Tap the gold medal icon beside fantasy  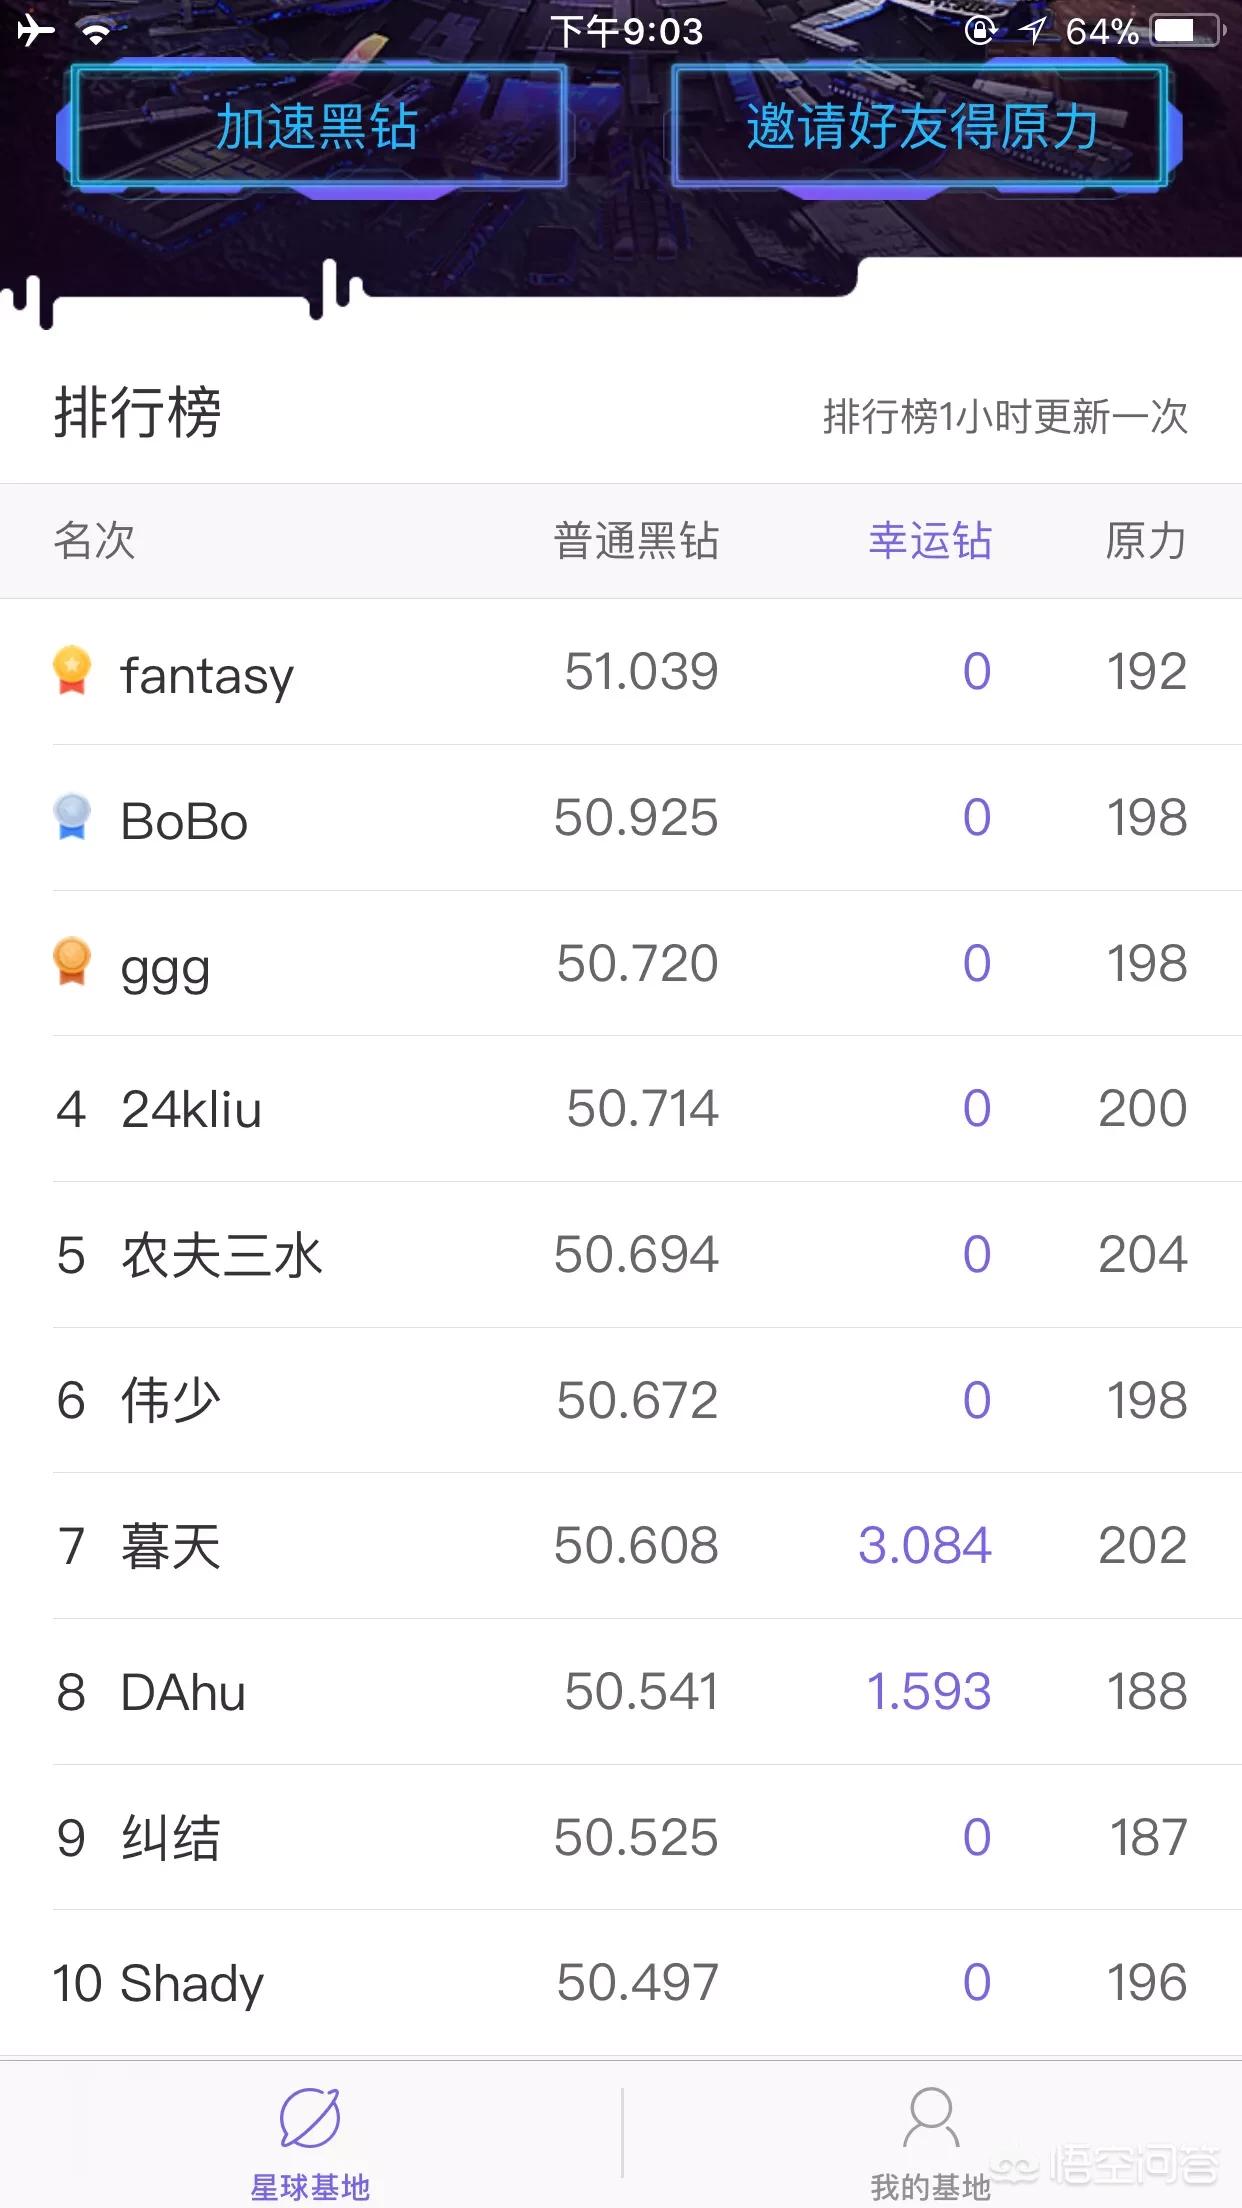(x=72, y=670)
